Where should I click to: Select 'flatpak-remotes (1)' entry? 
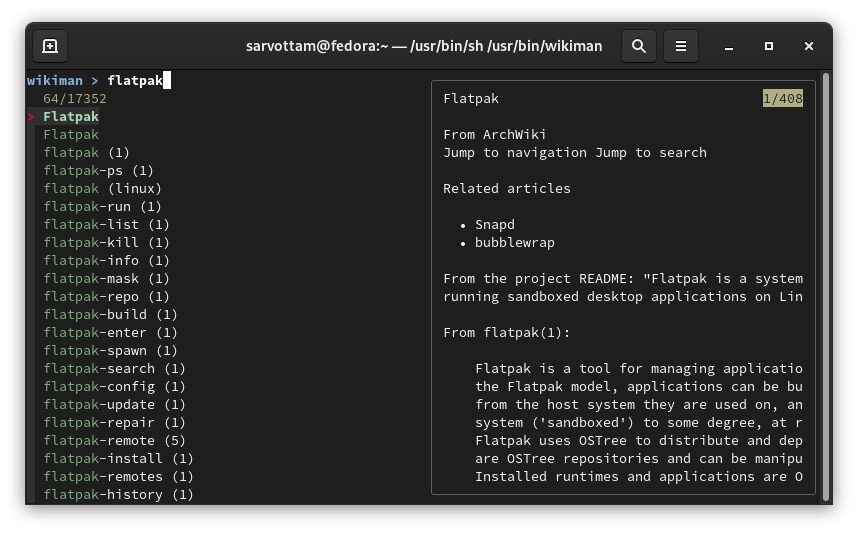(119, 477)
